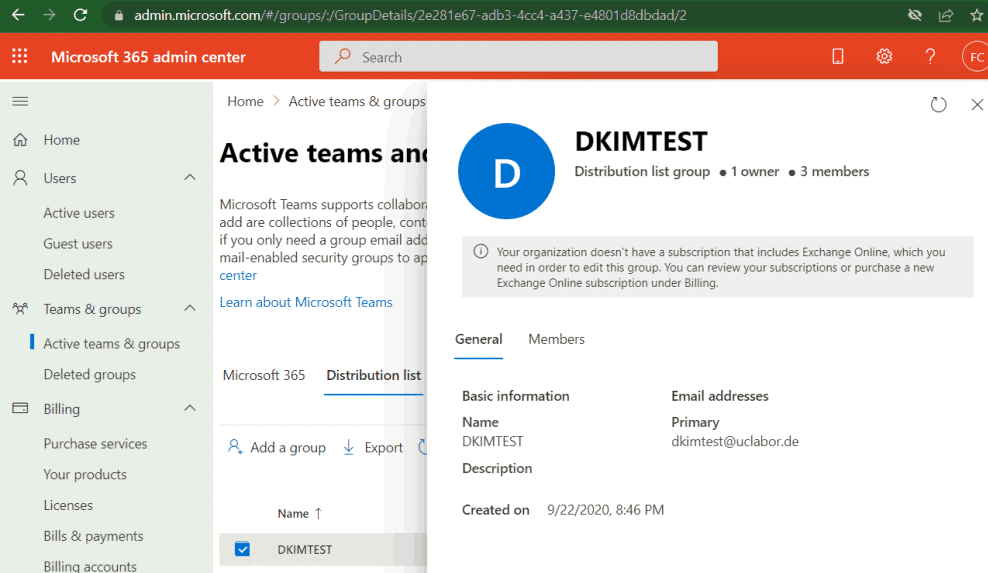Open the mobile app phone icon
988x573 pixels.
pos(837,57)
